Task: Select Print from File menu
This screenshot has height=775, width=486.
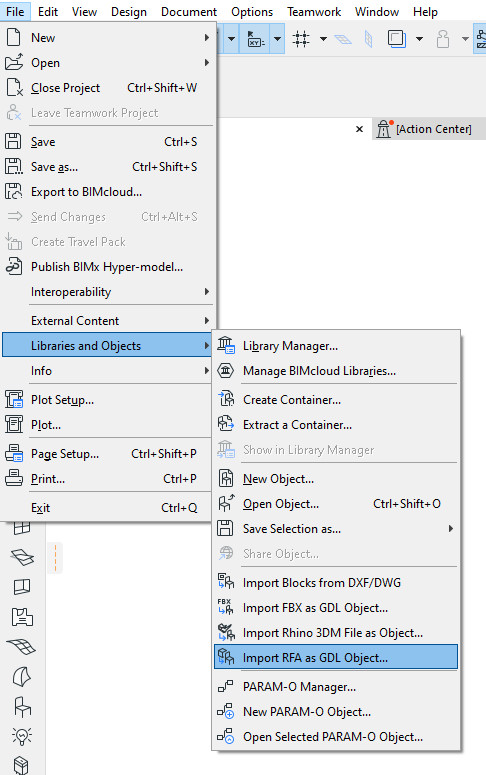Action: [108, 478]
